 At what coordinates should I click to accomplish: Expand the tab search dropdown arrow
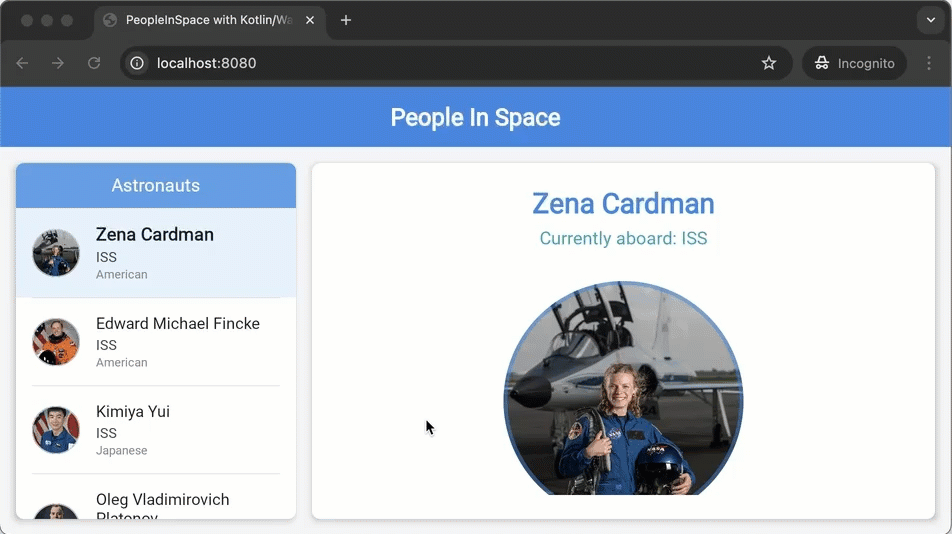tap(930, 20)
